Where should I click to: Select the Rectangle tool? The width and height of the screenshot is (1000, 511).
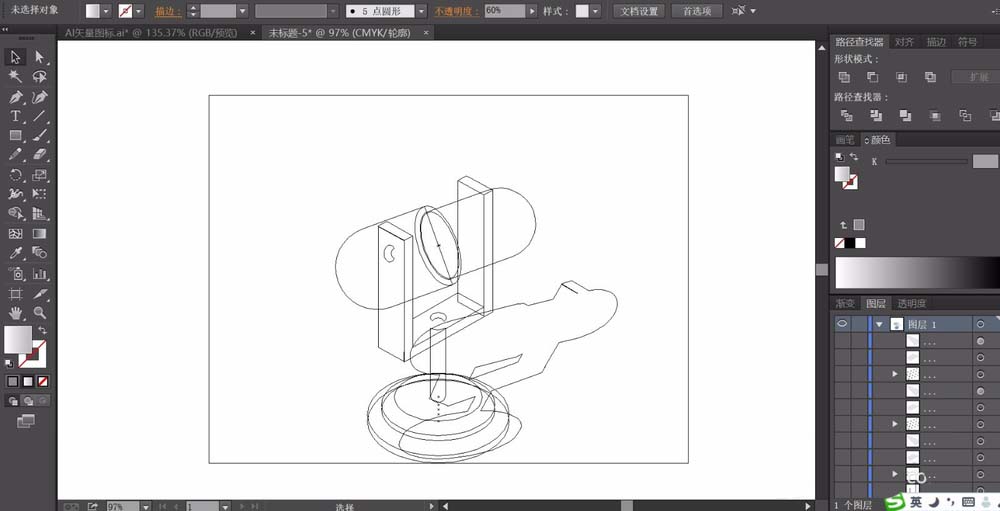point(15,135)
